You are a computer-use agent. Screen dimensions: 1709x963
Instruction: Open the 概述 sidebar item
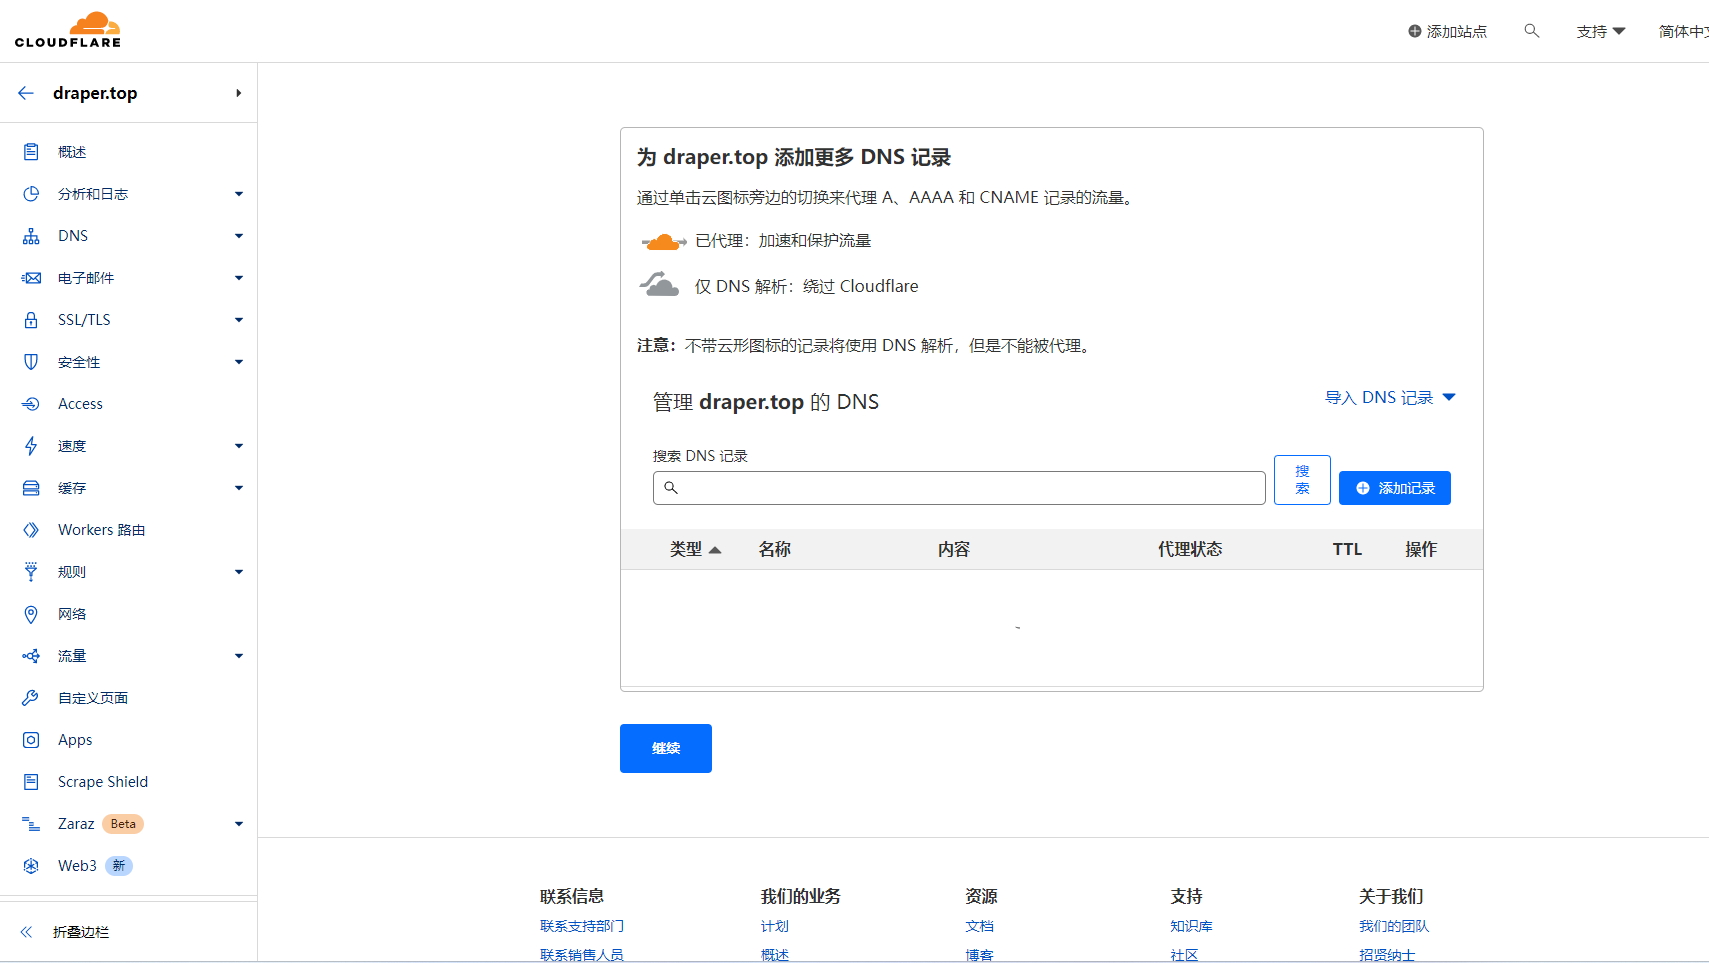tap(72, 152)
